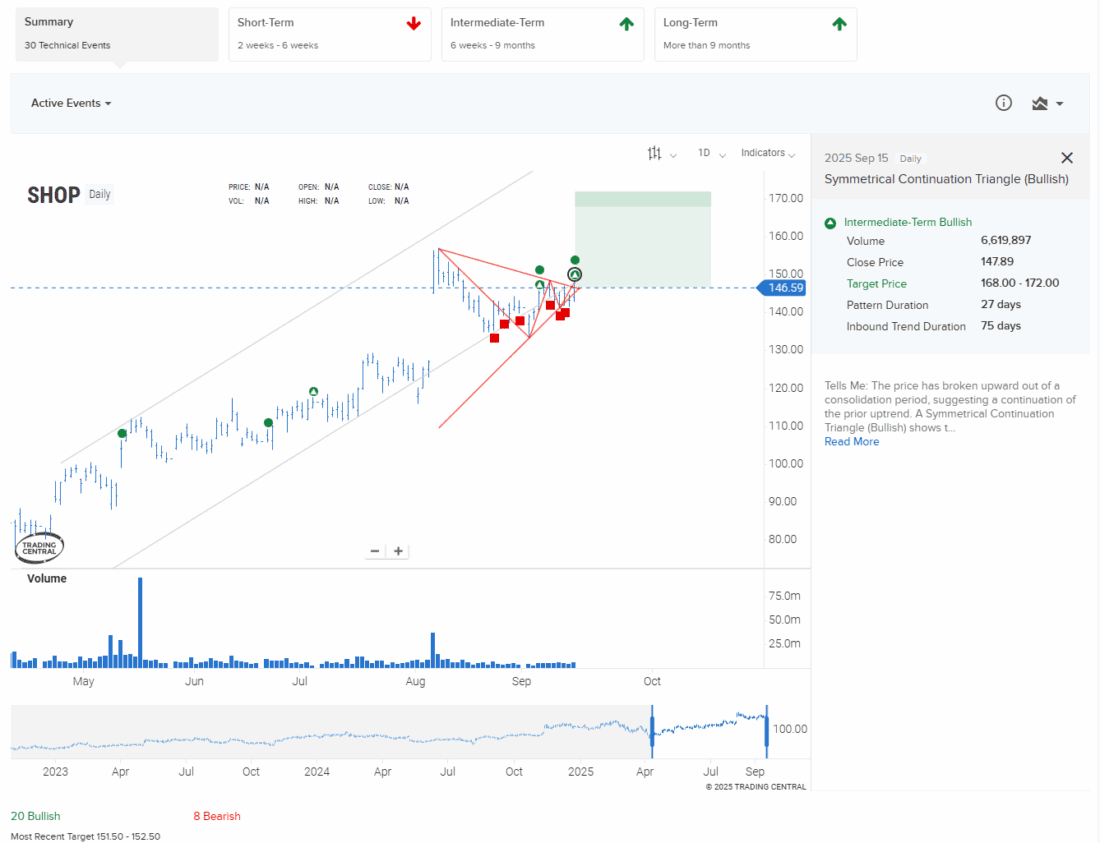Open the 1D interval dropdown
Image resolution: width=1100 pixels, height=843 pixels.
pyautogui.click(x=711, y=153)
